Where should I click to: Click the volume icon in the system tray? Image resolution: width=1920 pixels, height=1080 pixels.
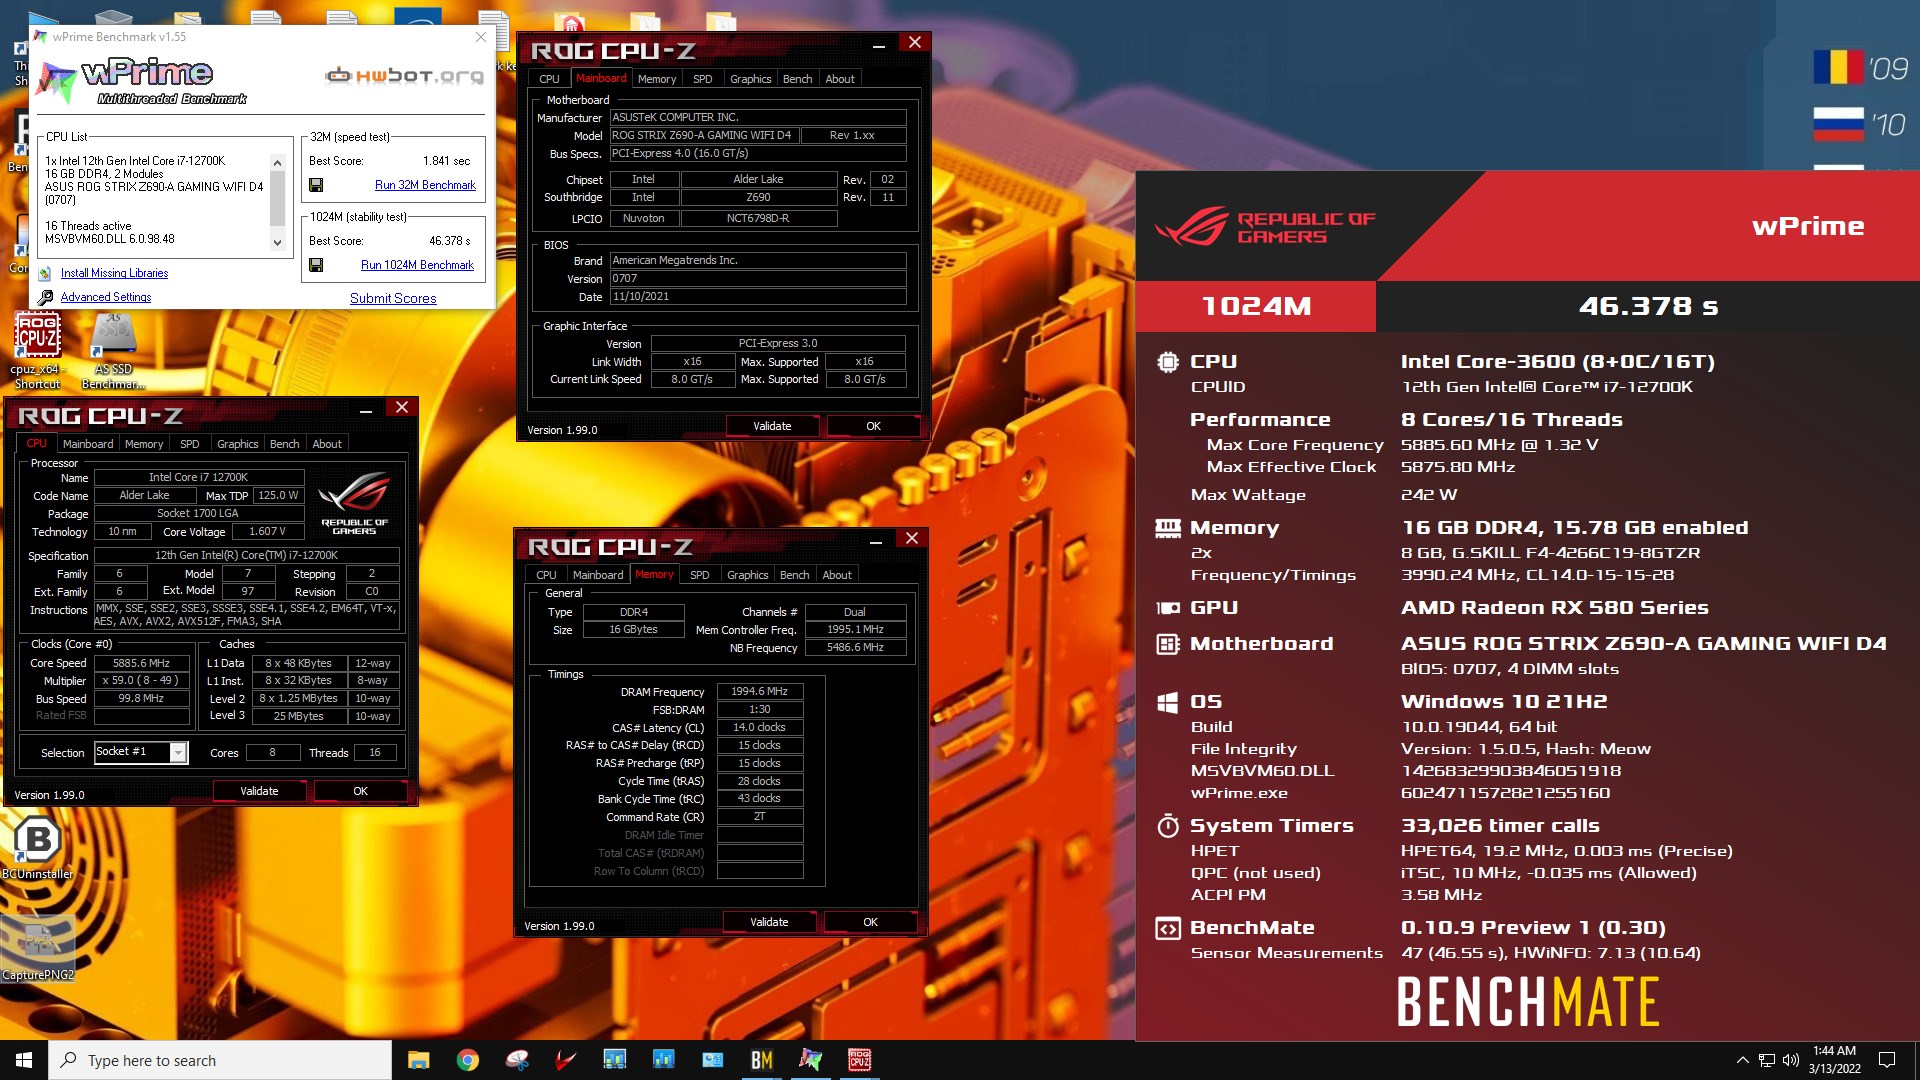click(x=1790, y=1060)
